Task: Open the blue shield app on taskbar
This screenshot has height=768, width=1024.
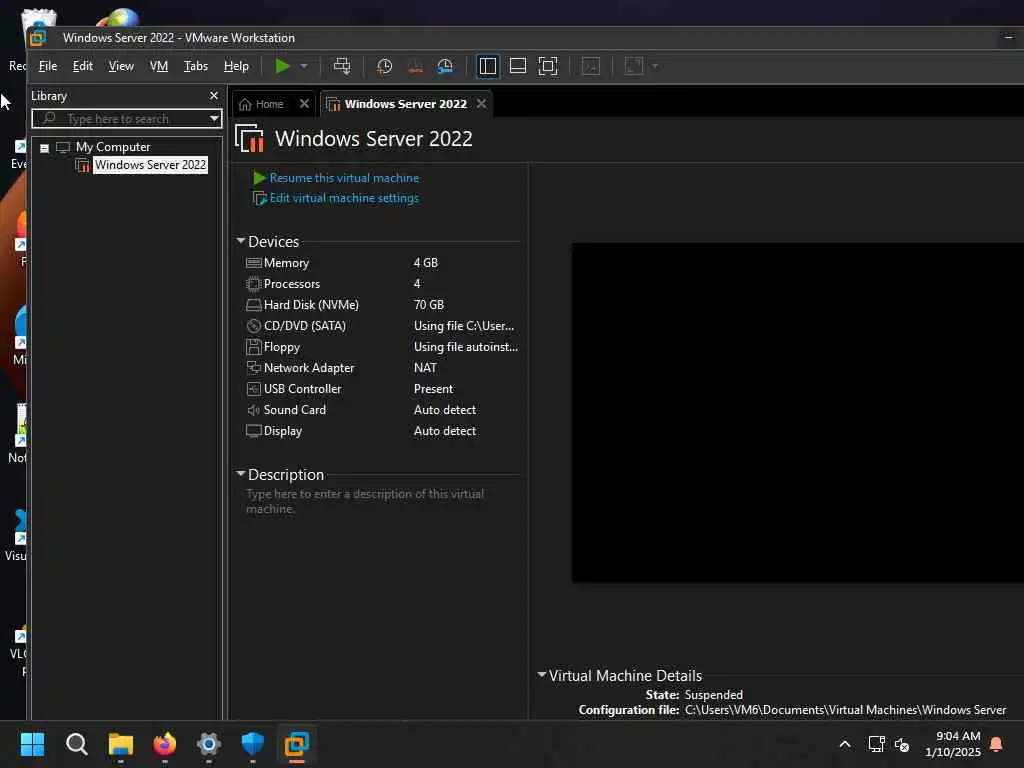Action: [x=253, y=744]
